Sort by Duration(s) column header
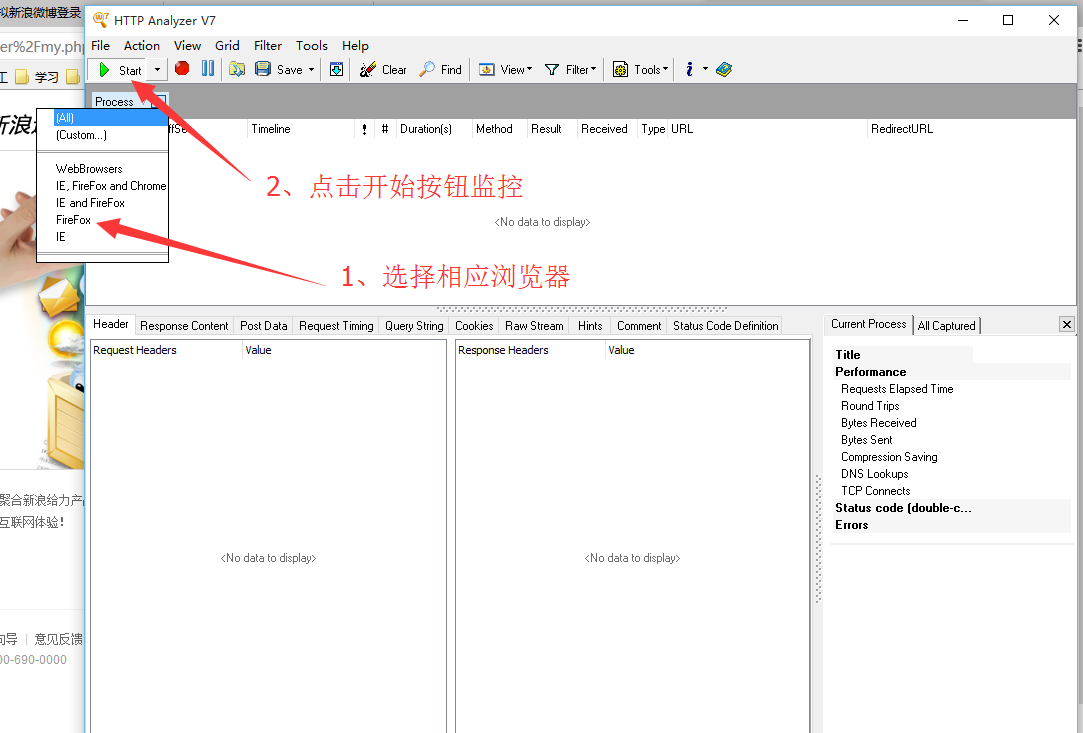This screenshot has width=1083, height=733. 434,129
